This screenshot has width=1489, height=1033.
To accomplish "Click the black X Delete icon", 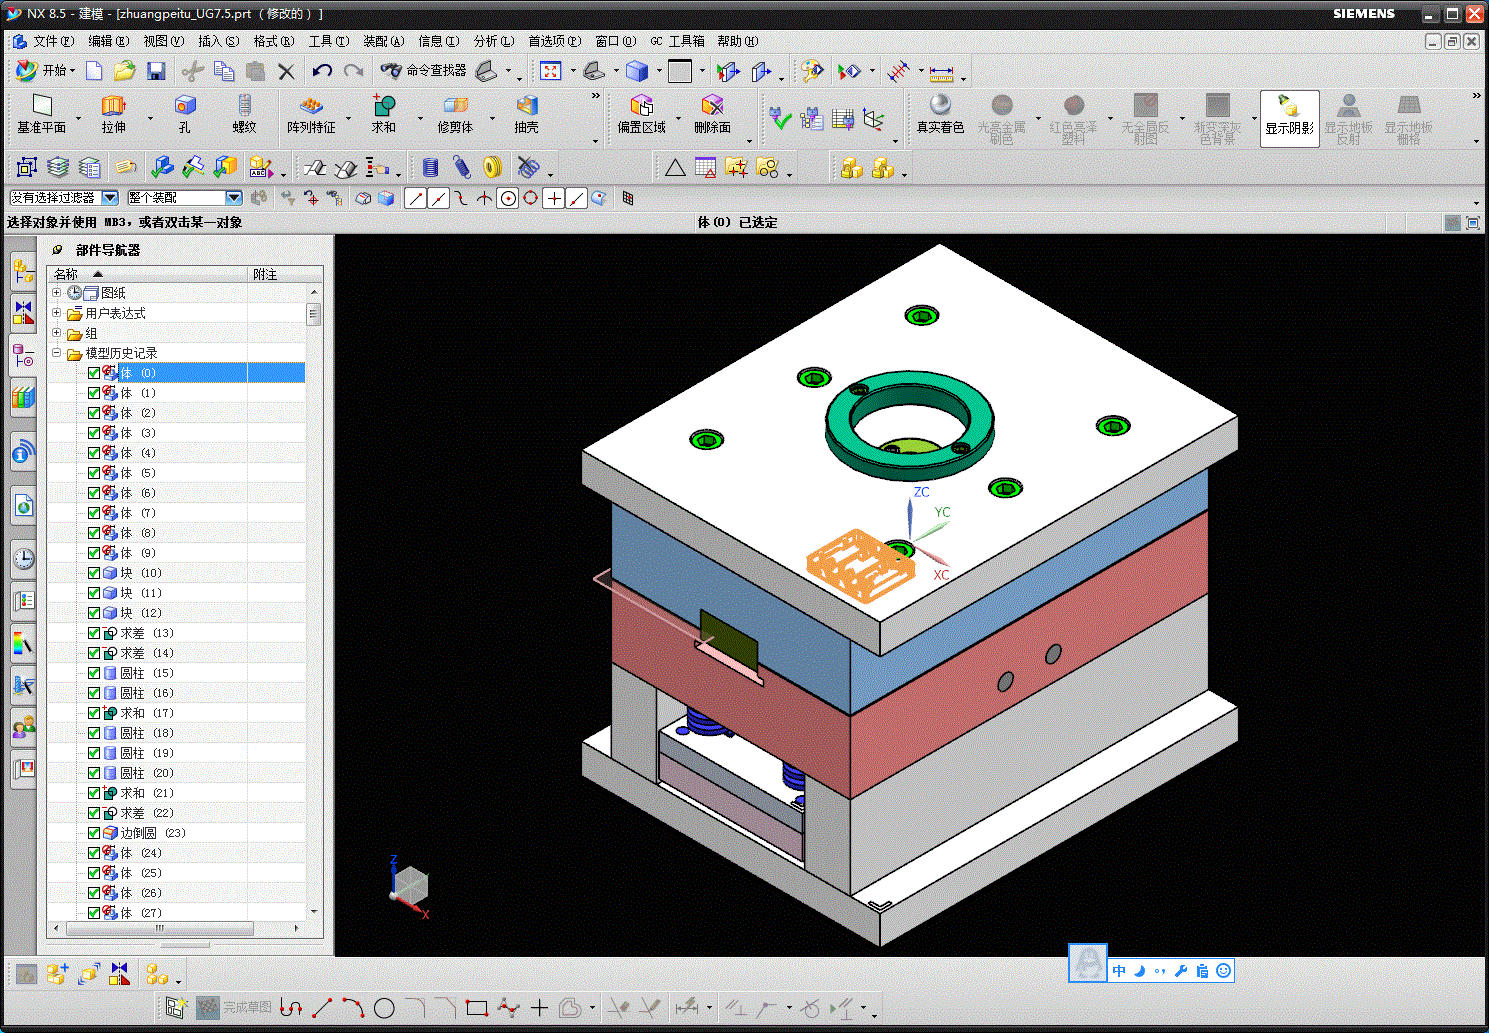I will (x=287, y=70).
